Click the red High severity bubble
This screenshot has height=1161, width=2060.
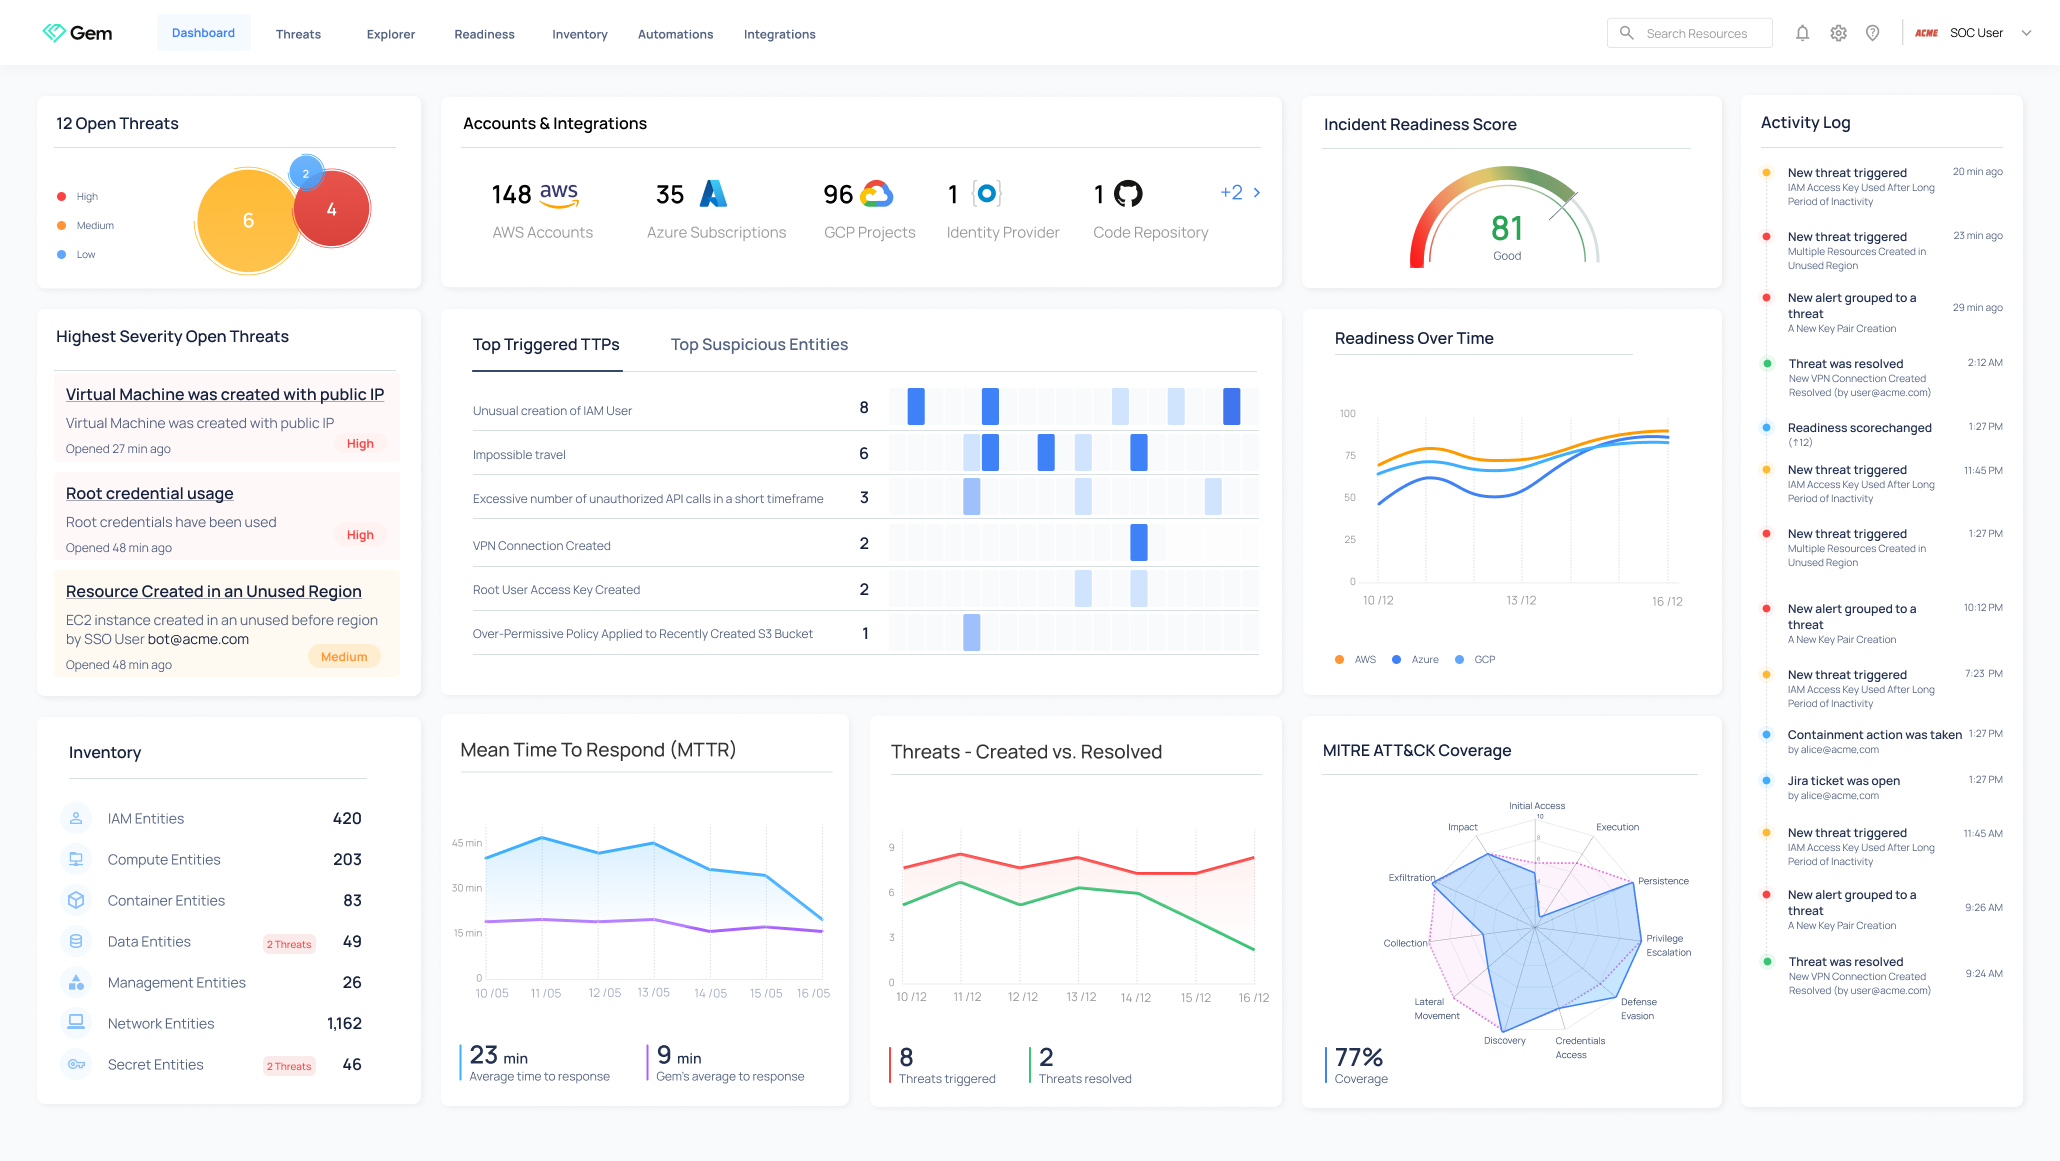point(332,210)
